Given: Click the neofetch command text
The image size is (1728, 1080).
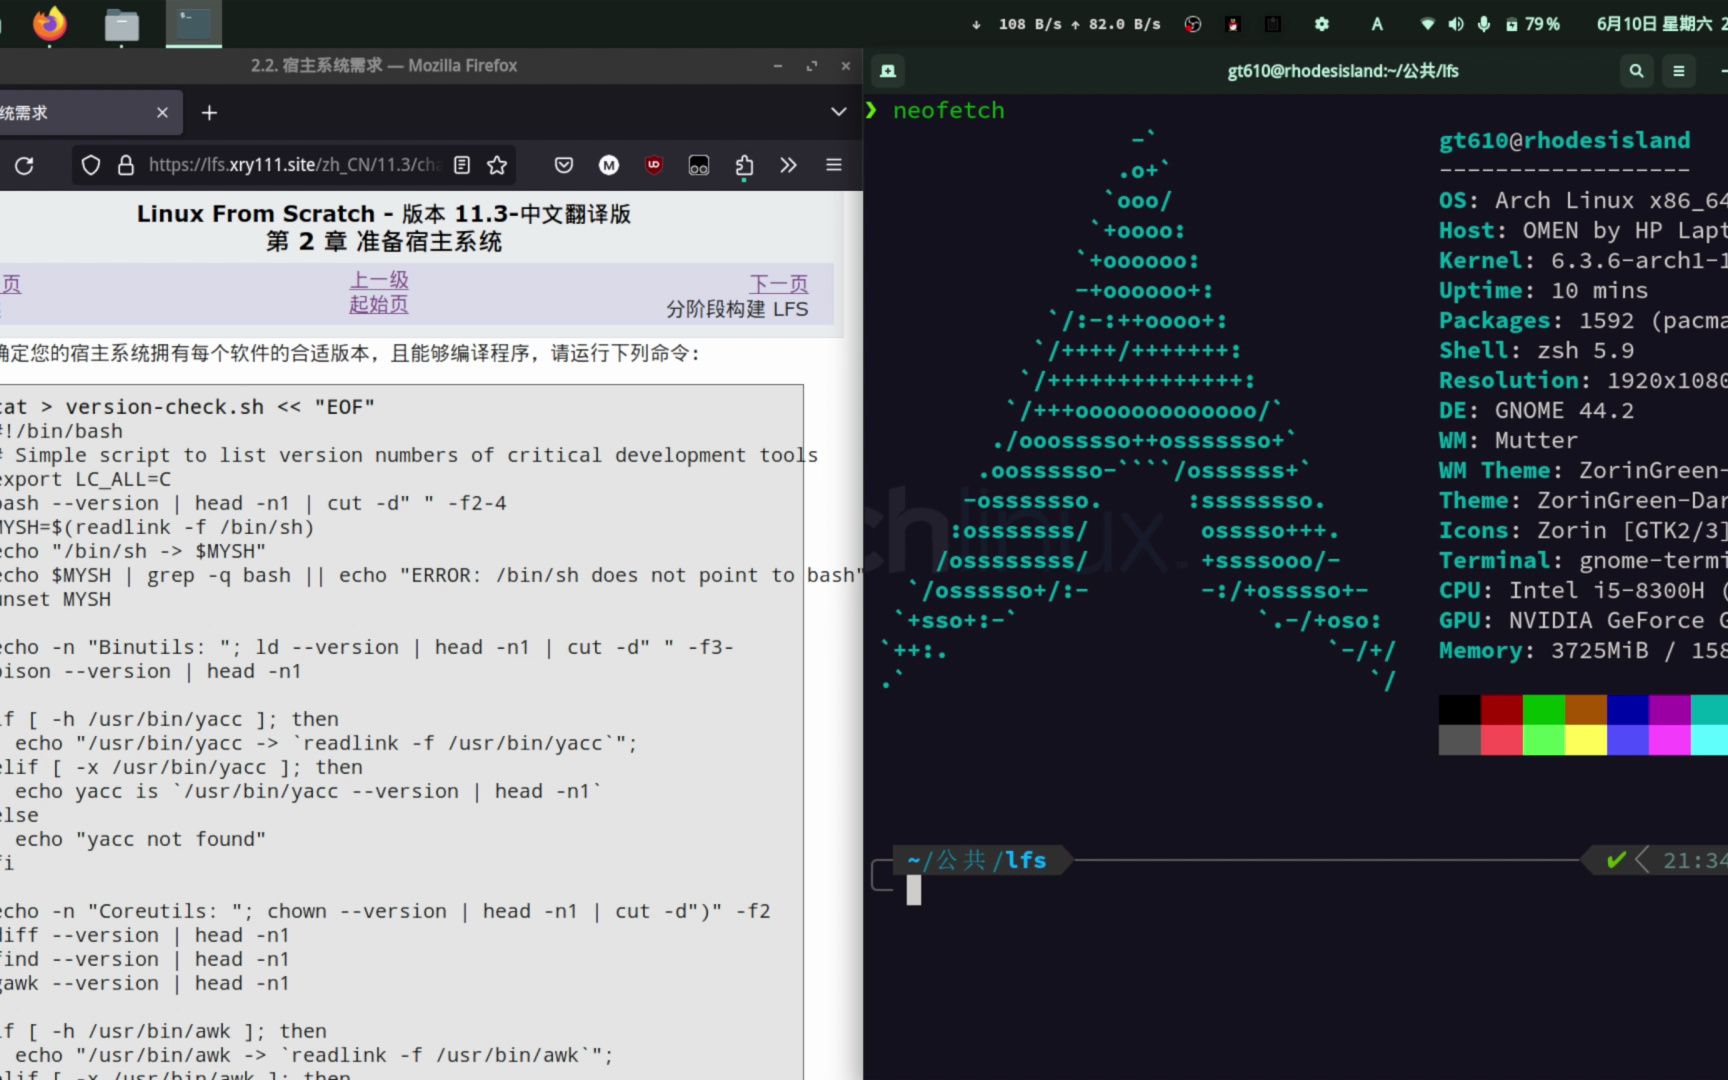Looking at the screenshot, I should click(x=948, y=110).
